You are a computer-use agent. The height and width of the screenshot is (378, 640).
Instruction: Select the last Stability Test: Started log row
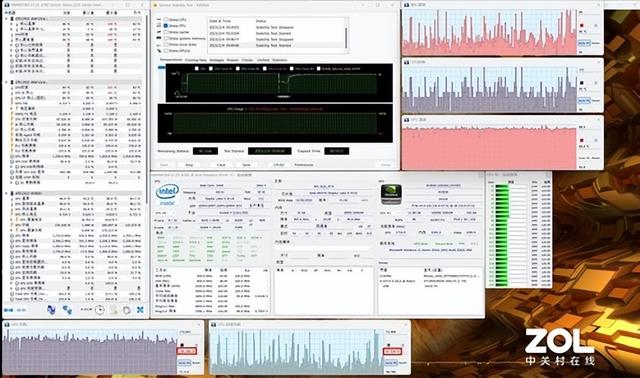(x=277, y=45)
